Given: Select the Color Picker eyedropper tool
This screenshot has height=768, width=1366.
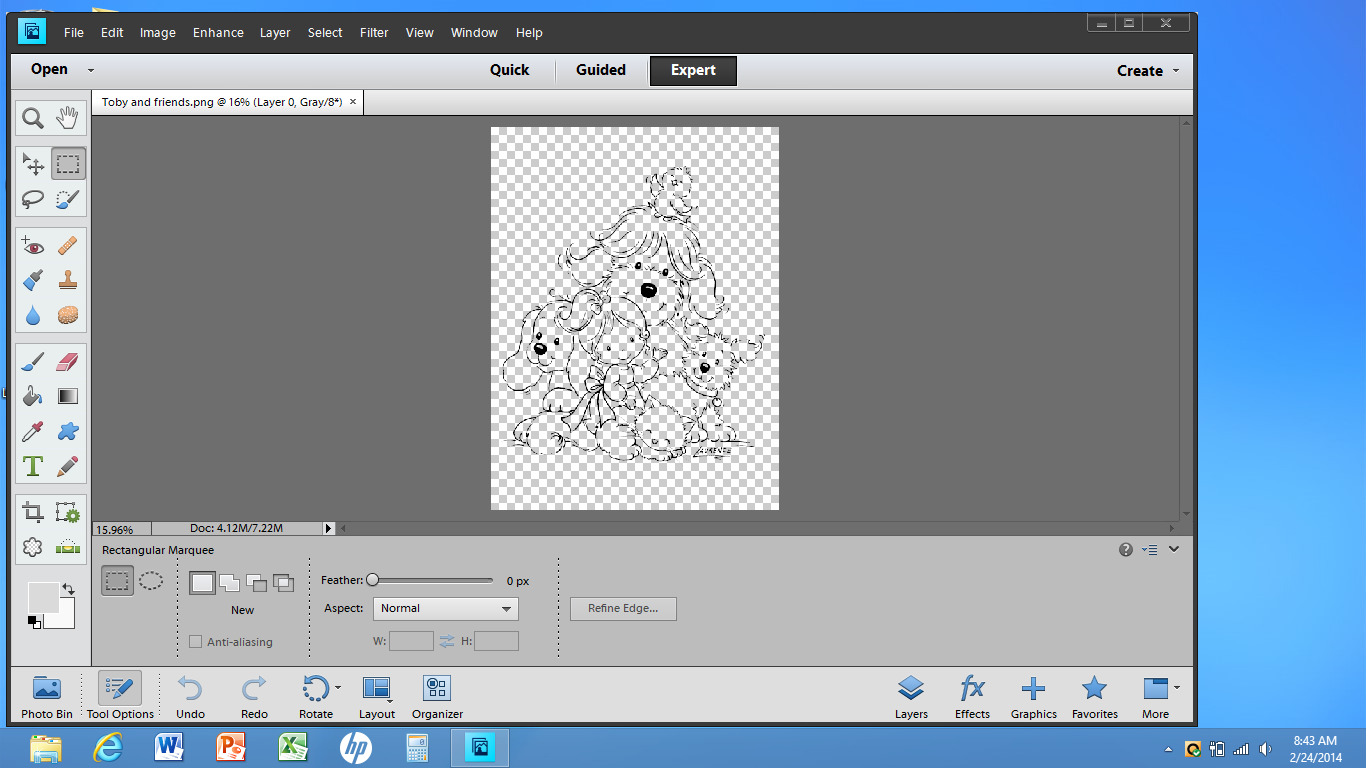Looking at the screenshot, I should point(33,431).
